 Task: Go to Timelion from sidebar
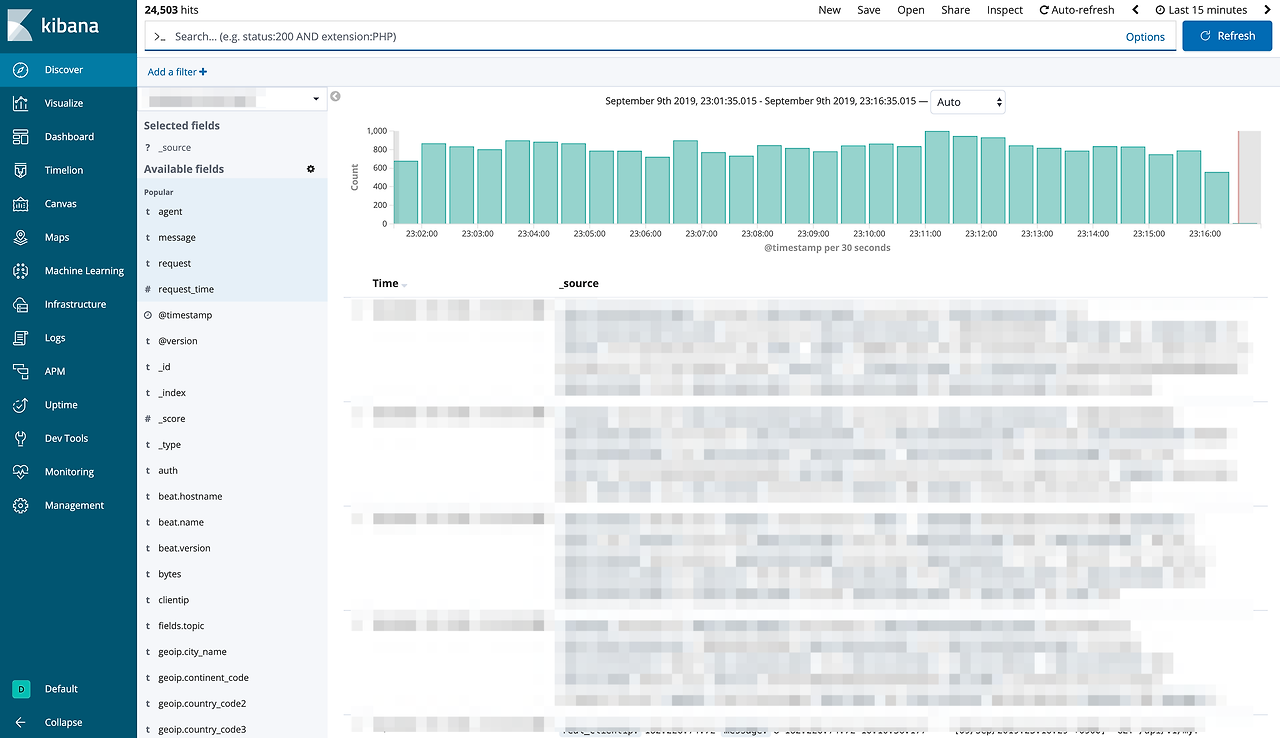[21, 170]
